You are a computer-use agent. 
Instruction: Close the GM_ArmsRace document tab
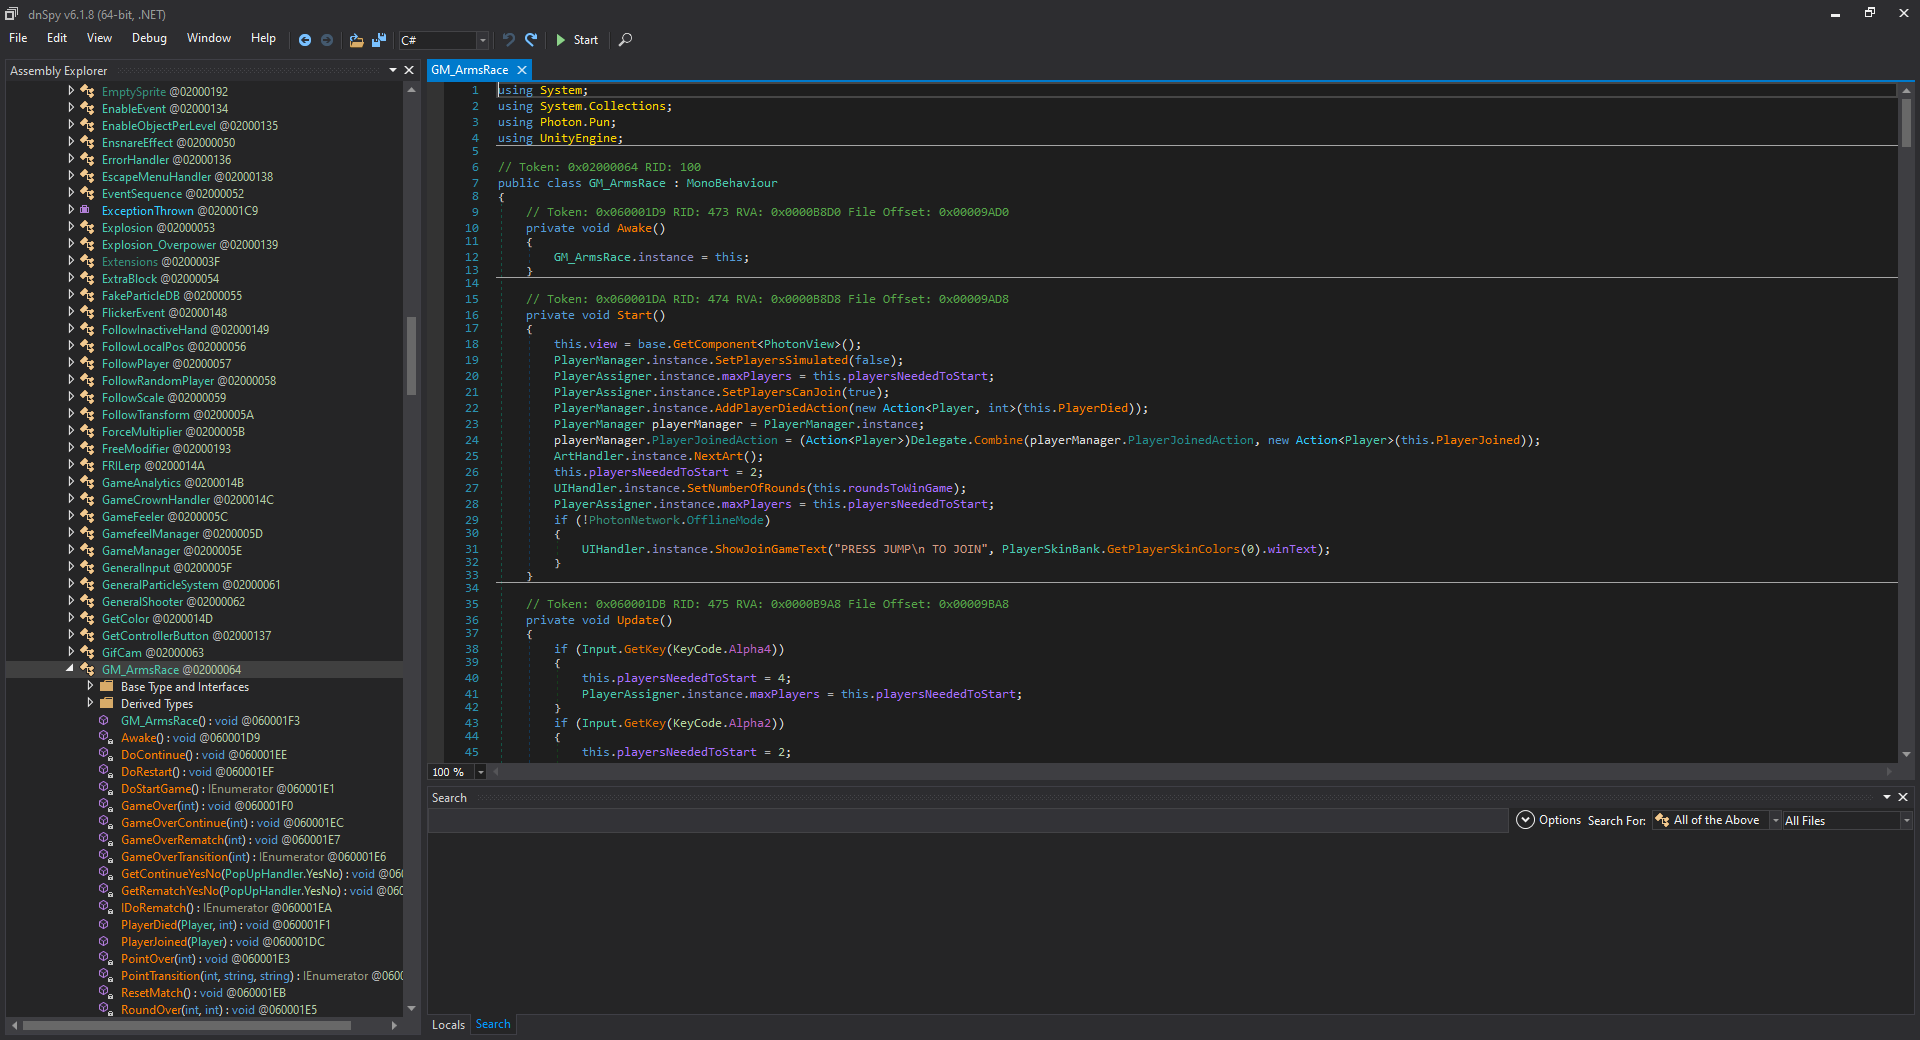(521, 70)
